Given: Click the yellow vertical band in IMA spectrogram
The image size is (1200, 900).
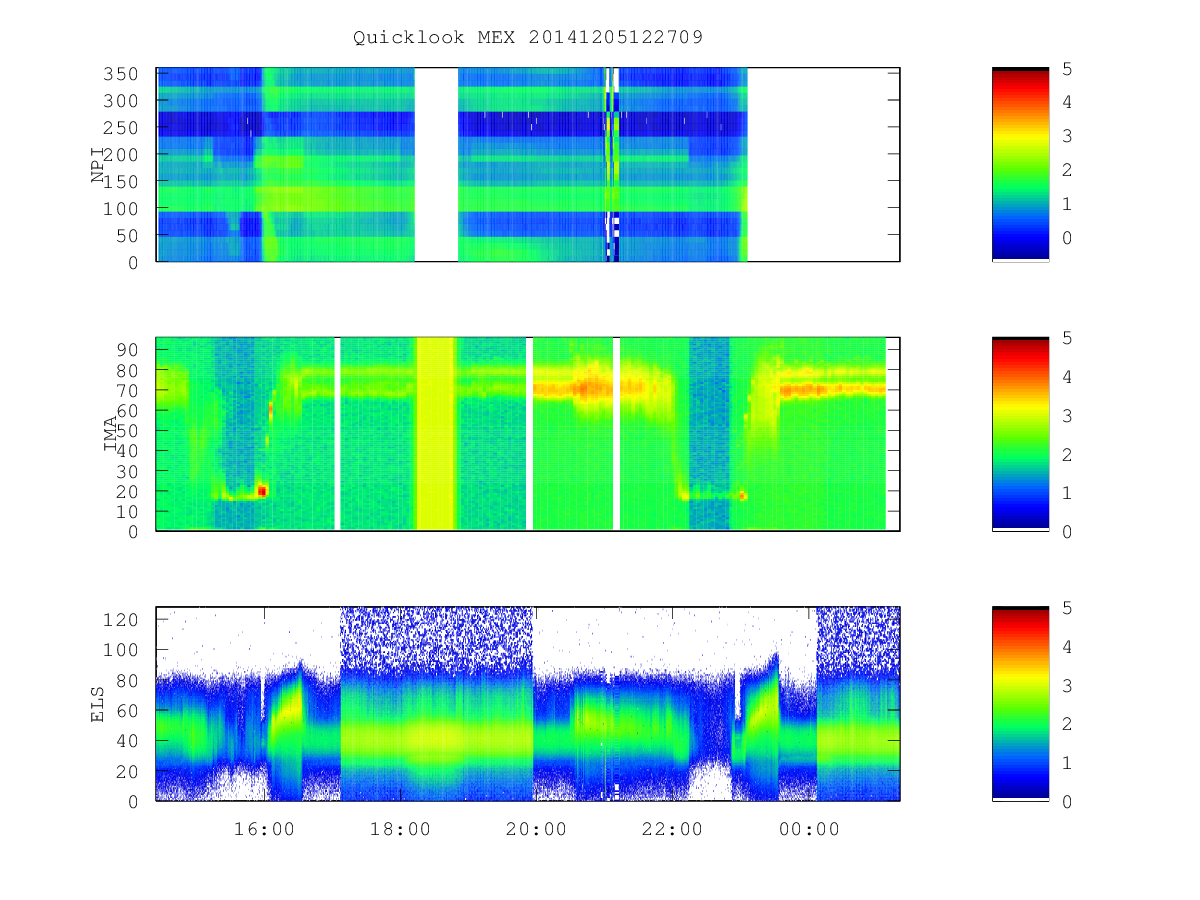Looking at the screenshot, I should [x=436, y=433].
